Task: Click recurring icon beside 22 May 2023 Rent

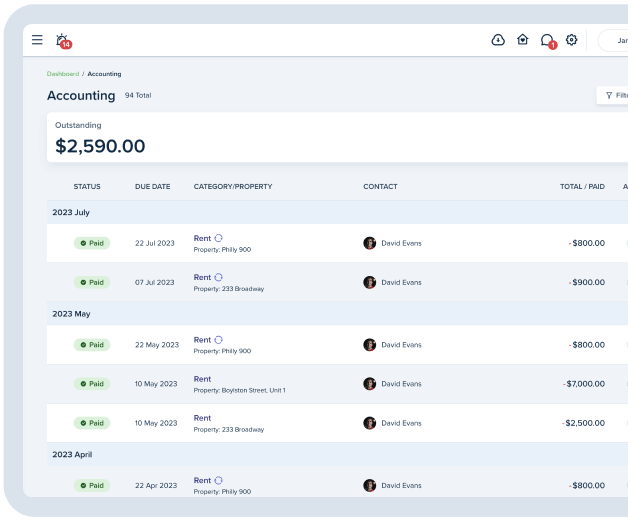Action: click(x=219, y=340)
